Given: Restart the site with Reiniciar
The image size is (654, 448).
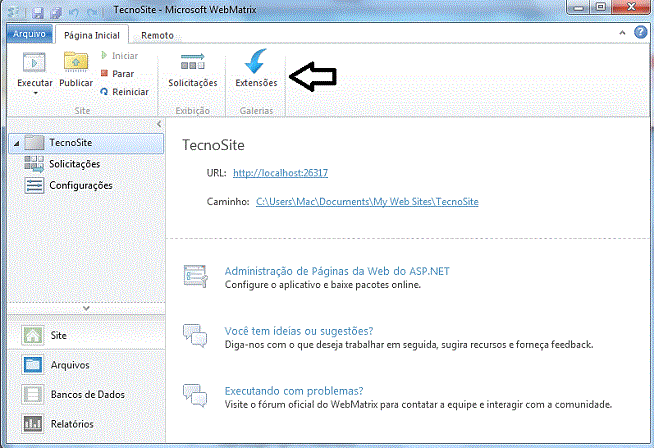Looking at the screenshot, I should [125, 92].
